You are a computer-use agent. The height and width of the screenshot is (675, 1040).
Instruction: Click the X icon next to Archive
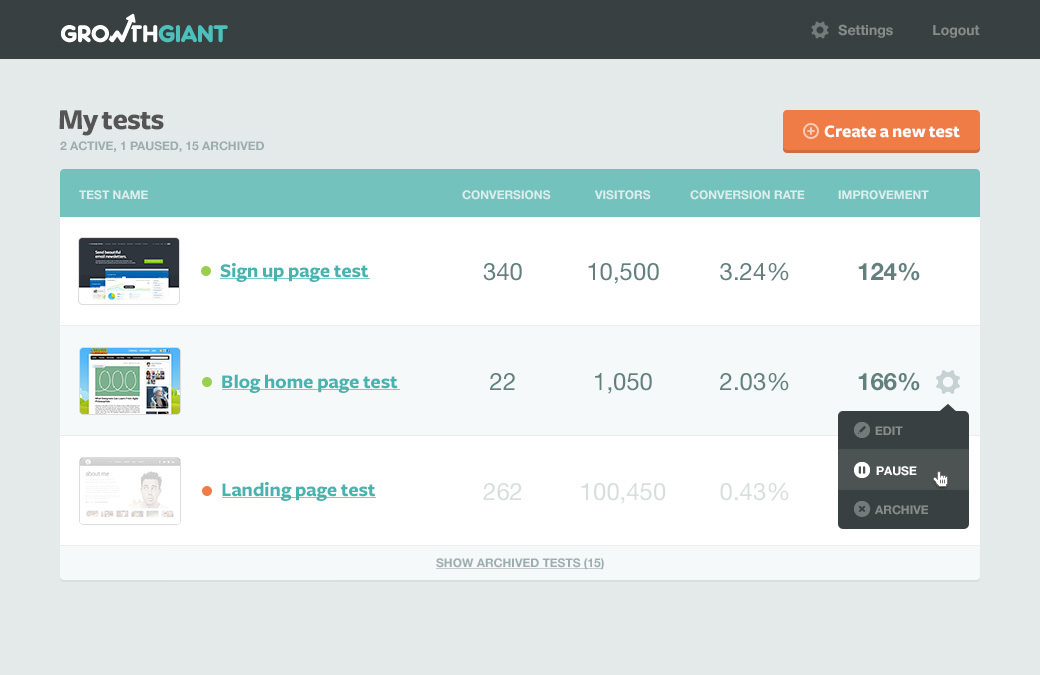coord(862,509)
